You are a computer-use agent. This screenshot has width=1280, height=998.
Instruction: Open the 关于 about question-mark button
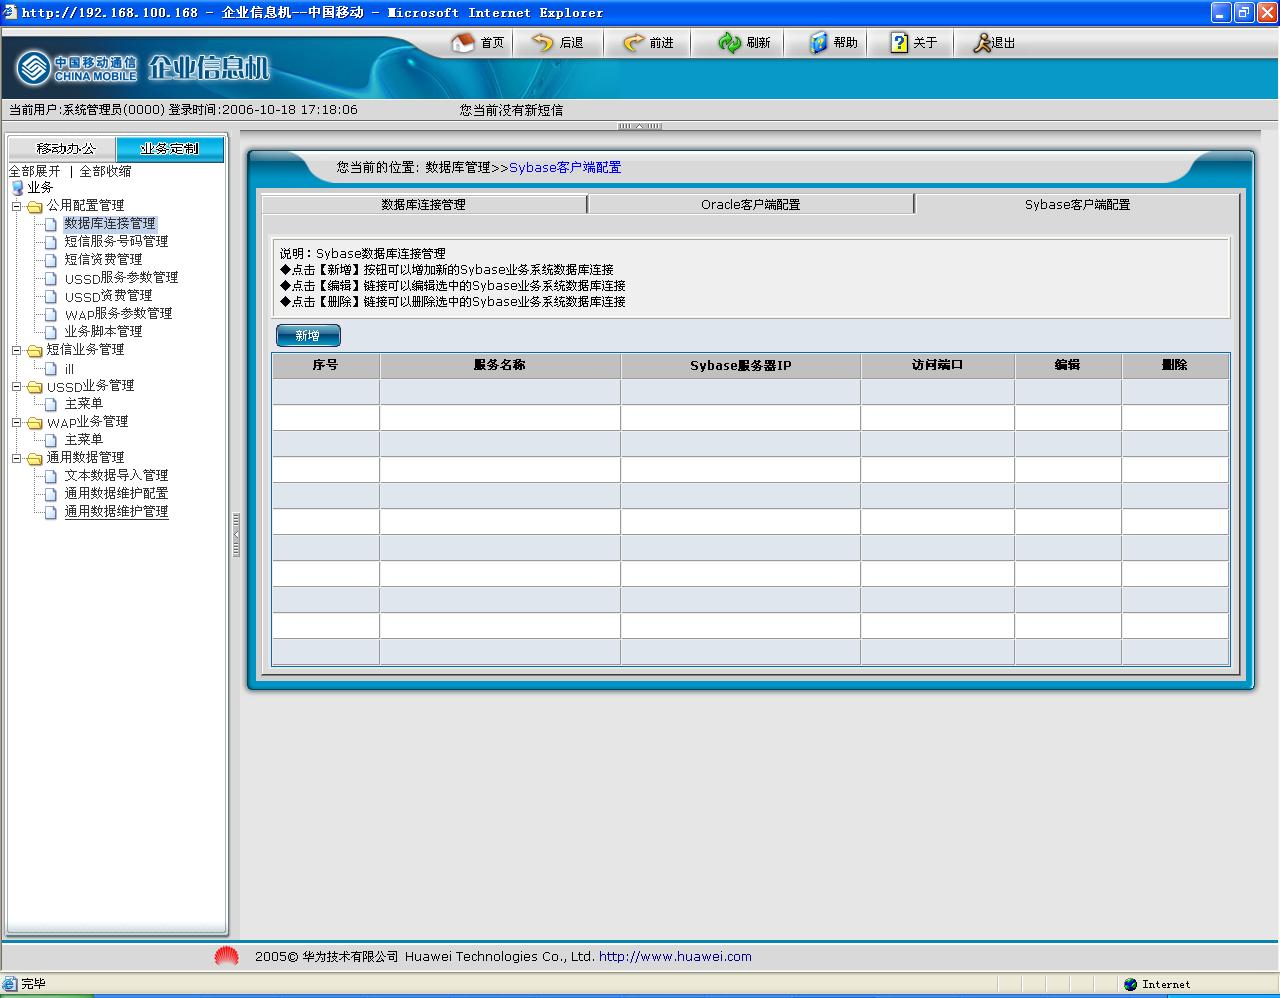point(913,43)
